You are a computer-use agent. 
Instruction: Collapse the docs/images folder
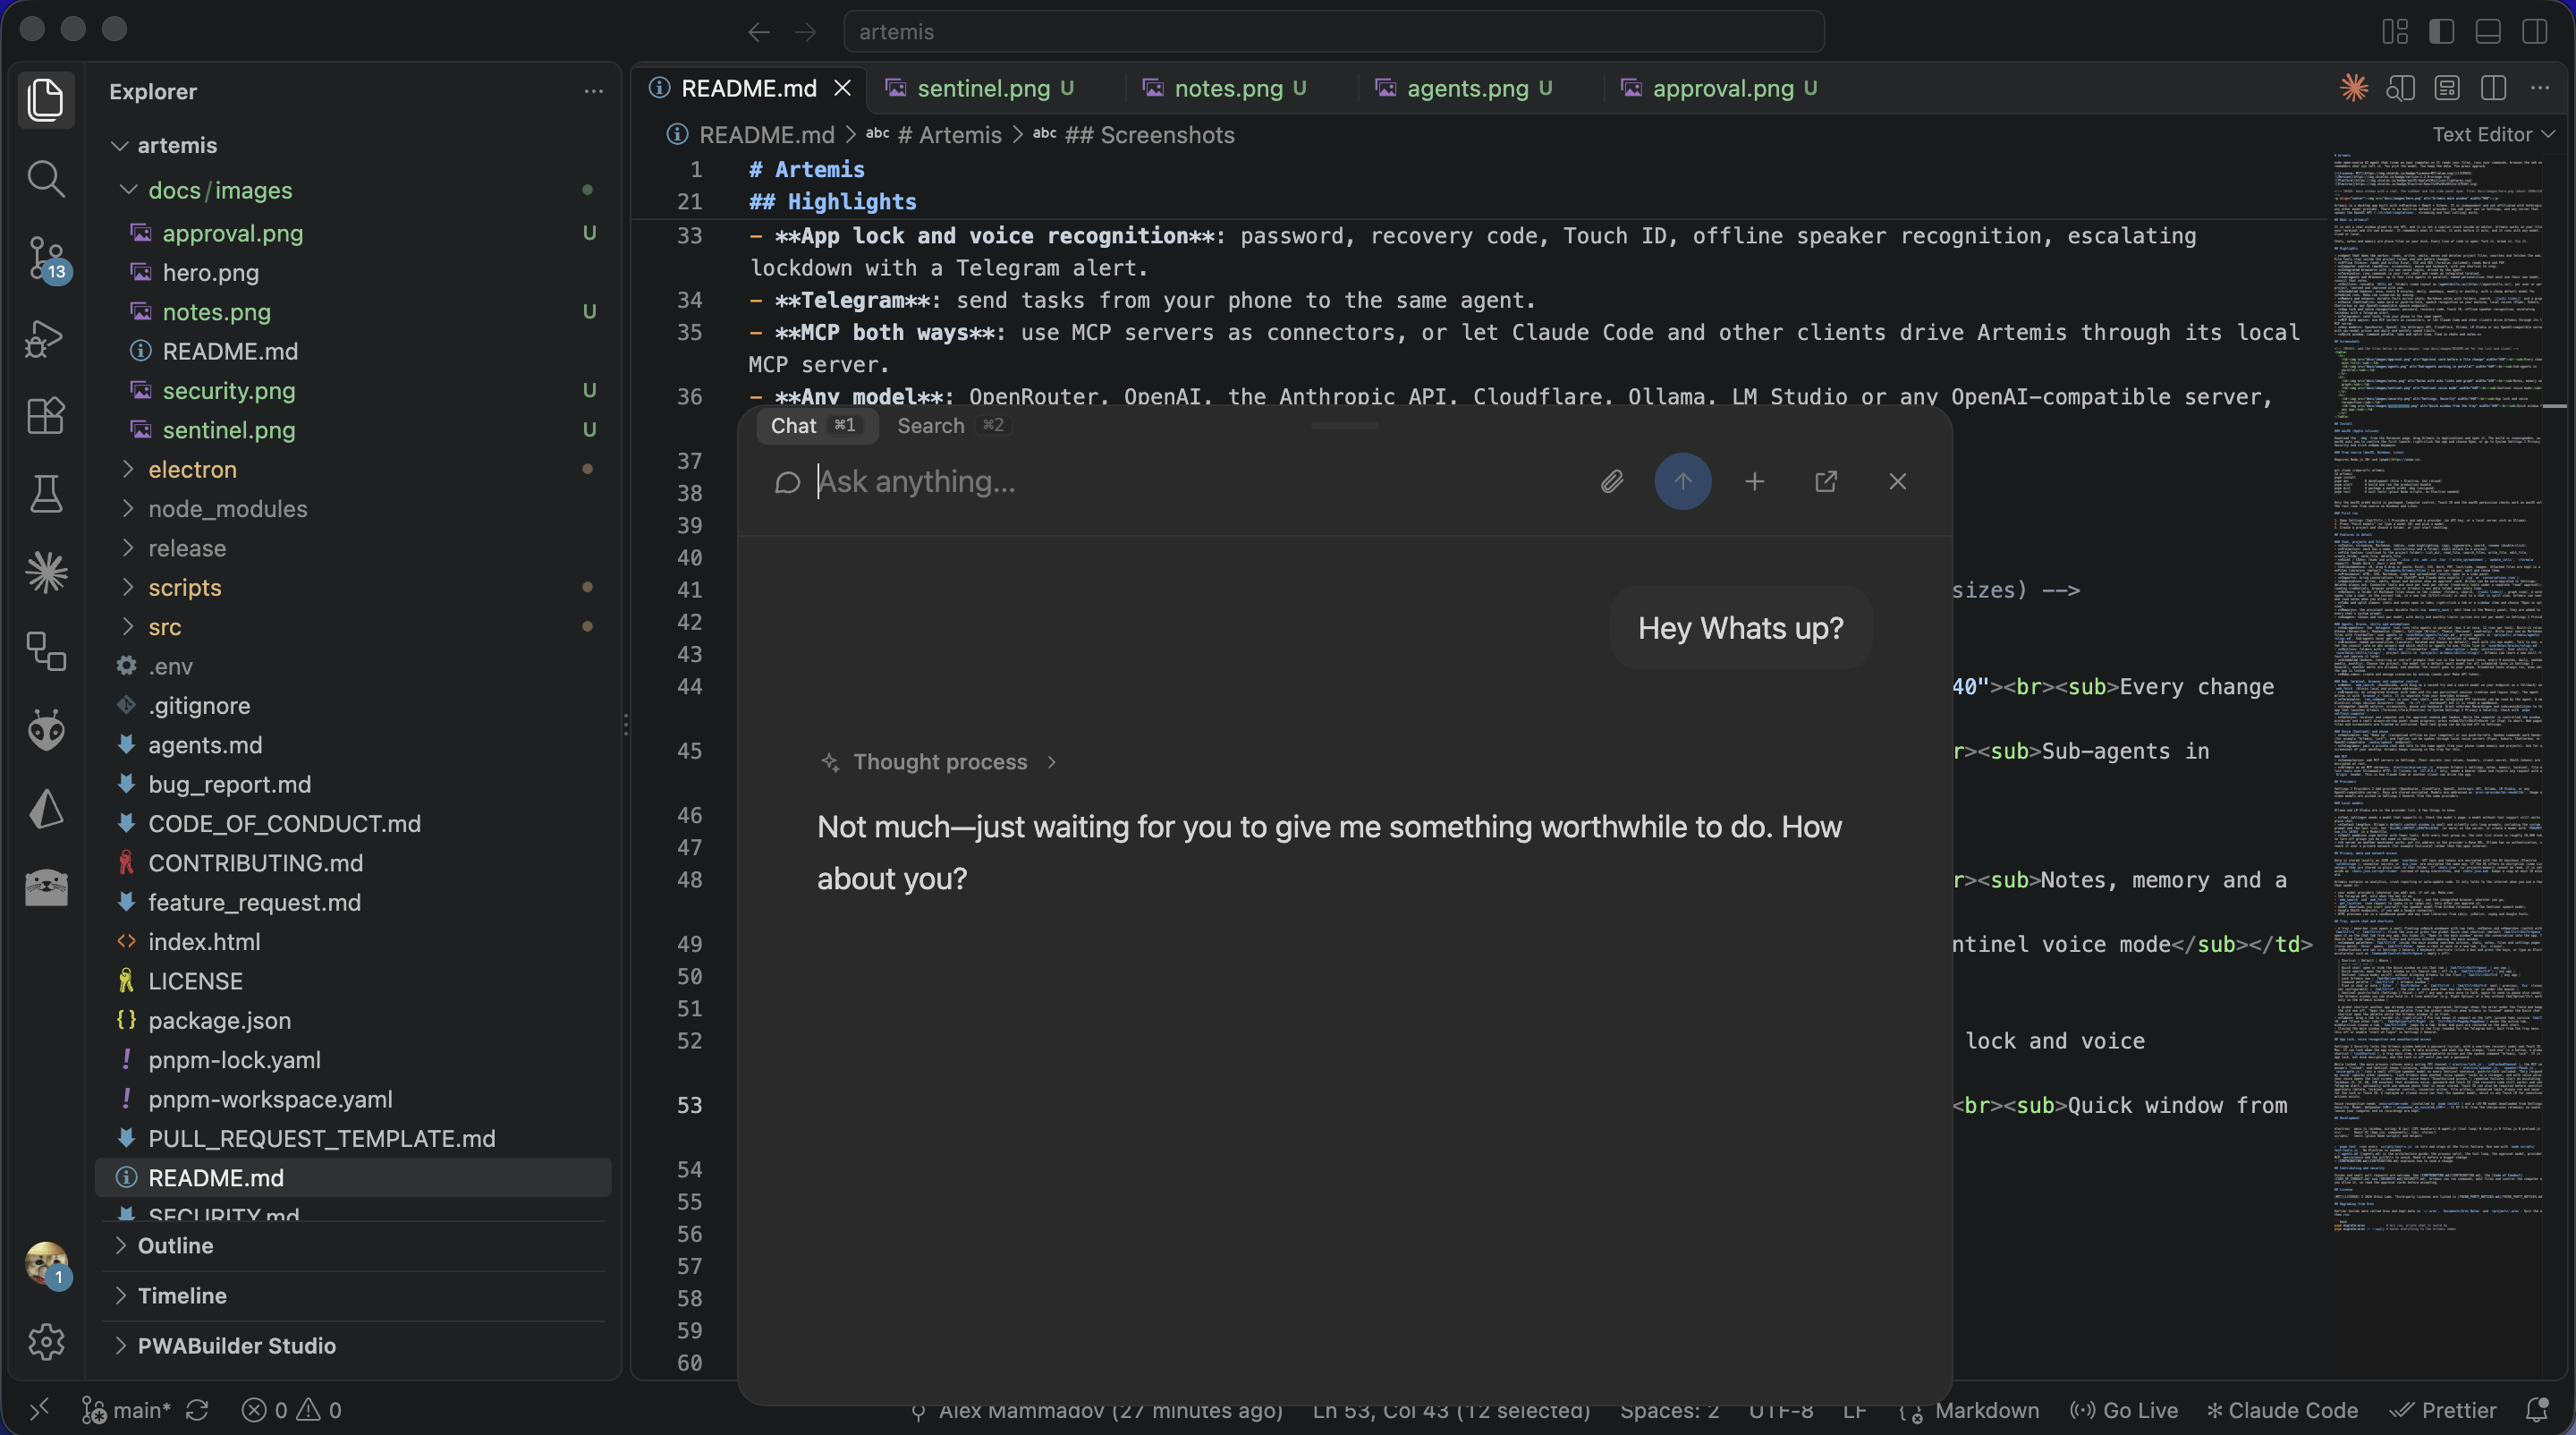(128, 190)
